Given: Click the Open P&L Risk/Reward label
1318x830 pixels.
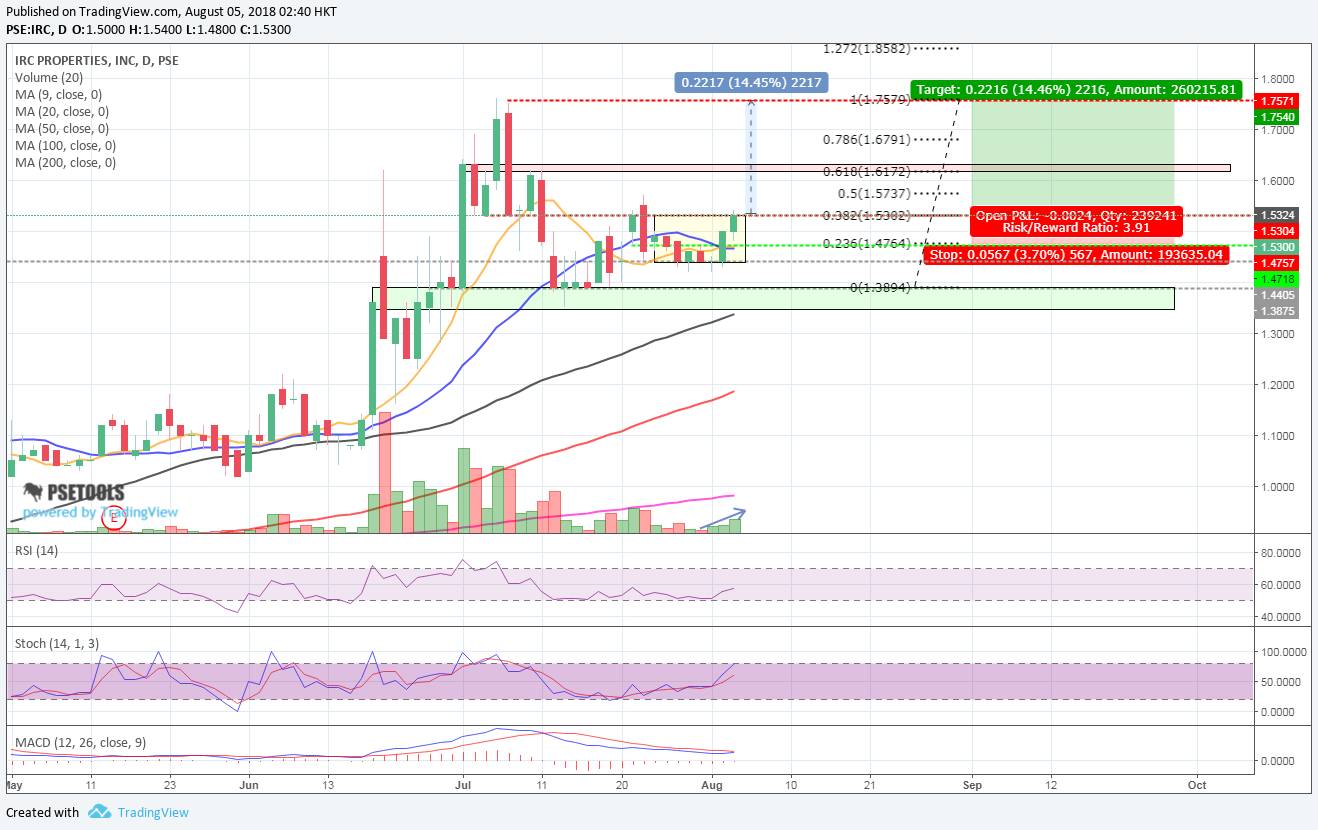Looking at the screenshot, I should click(x=1076, y=222).
